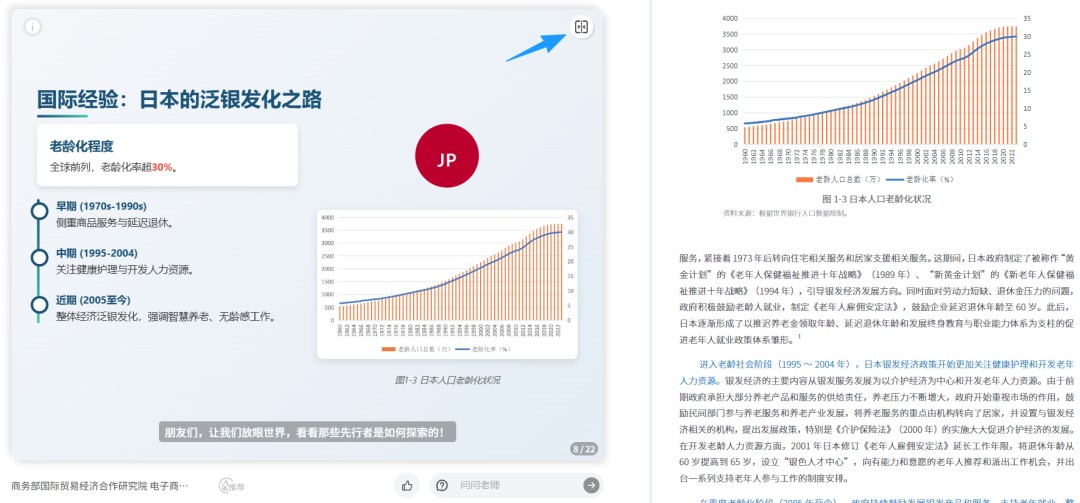Click slide caption 图1-3 日本人口老龄化状况
1080x503 pixels.
point(447,380)
